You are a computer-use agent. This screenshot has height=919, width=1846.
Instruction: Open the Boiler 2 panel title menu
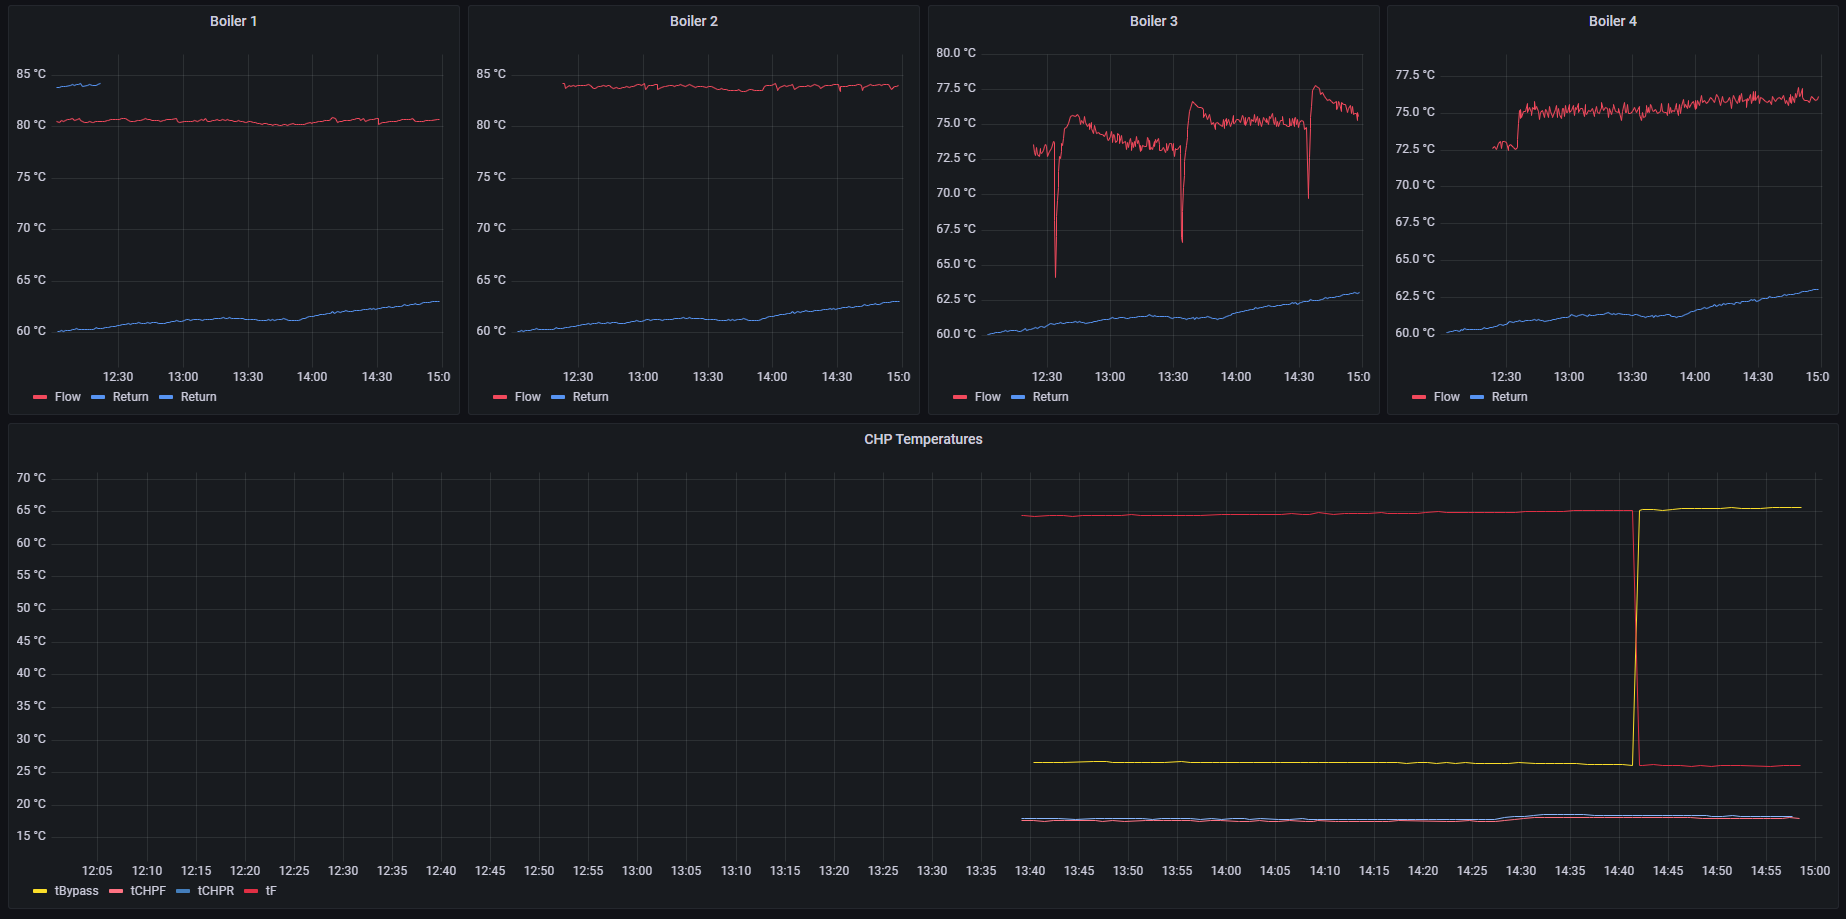tap(693, 21)
